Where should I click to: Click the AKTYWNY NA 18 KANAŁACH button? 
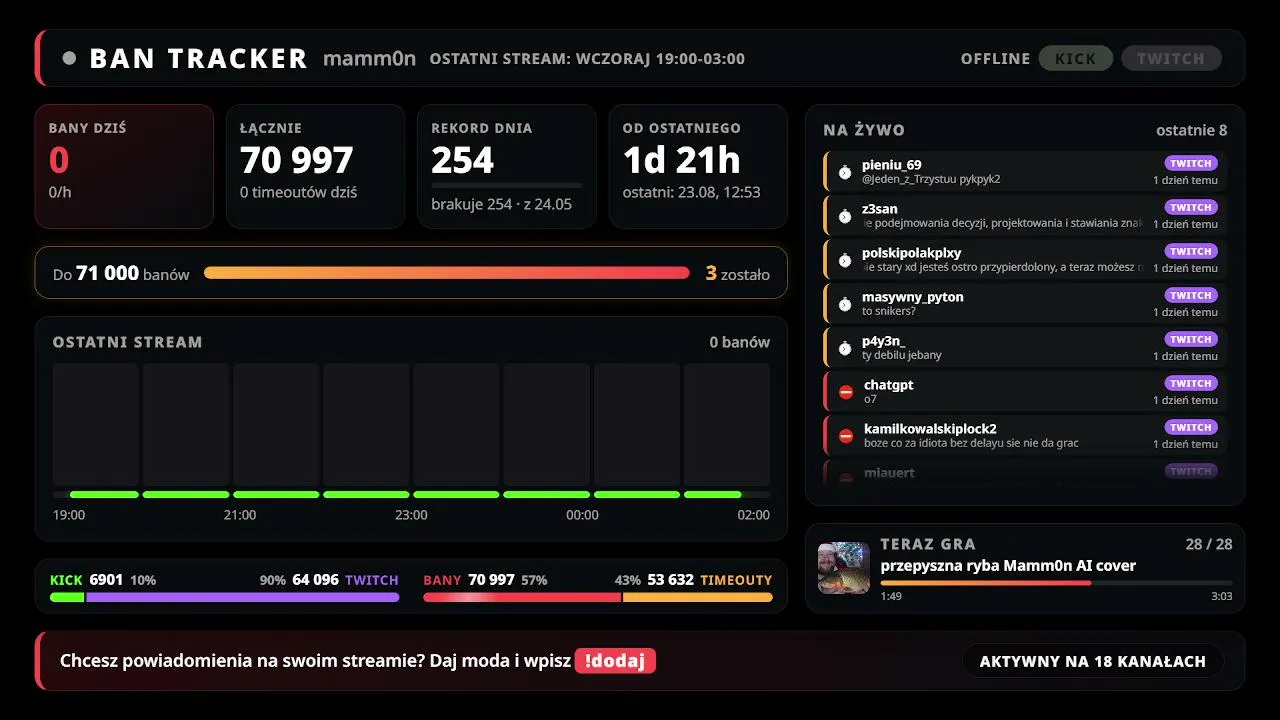[x=1093, y=661]
